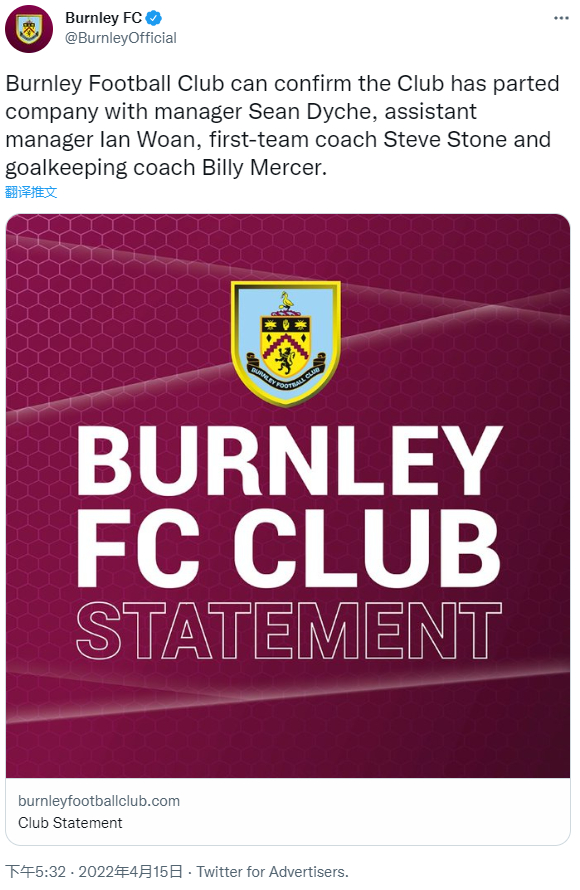Image resolution: width=580 pixels, height=890 pixels.
Task: Click the FC CLUB text in the image
Action: 288,548
